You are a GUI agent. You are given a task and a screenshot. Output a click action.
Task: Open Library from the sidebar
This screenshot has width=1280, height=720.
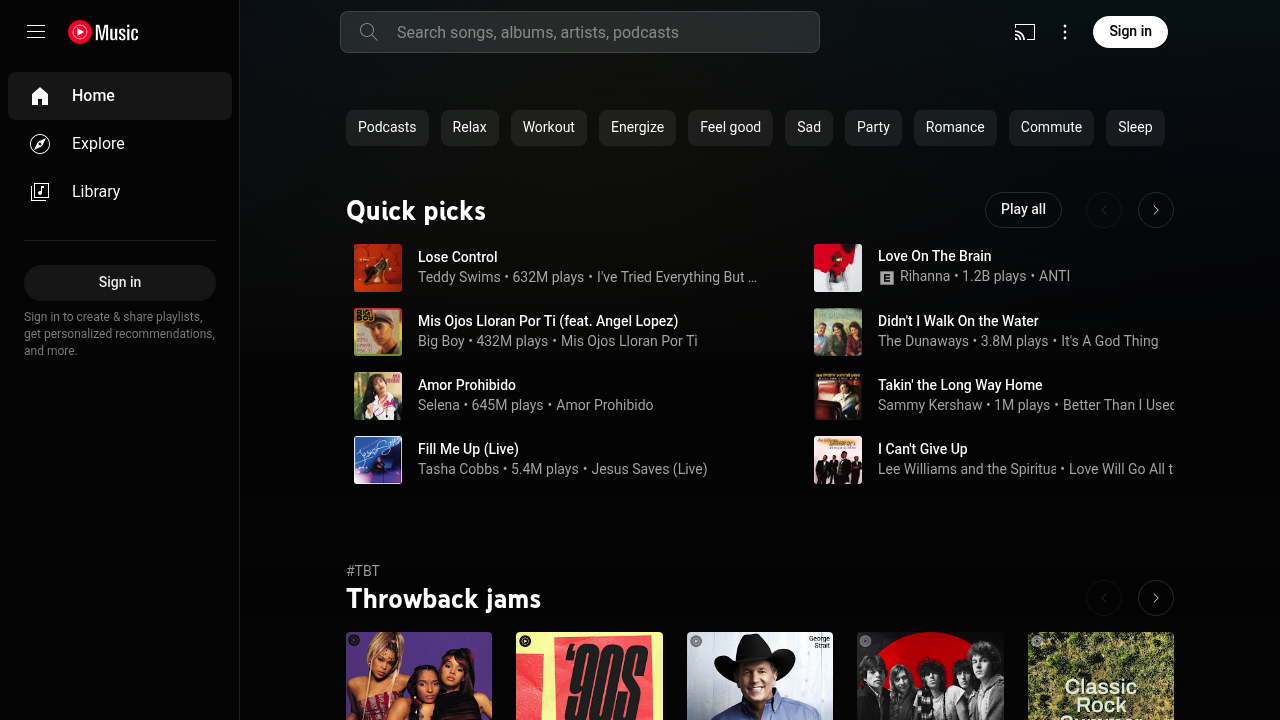[x=96, y=192]
